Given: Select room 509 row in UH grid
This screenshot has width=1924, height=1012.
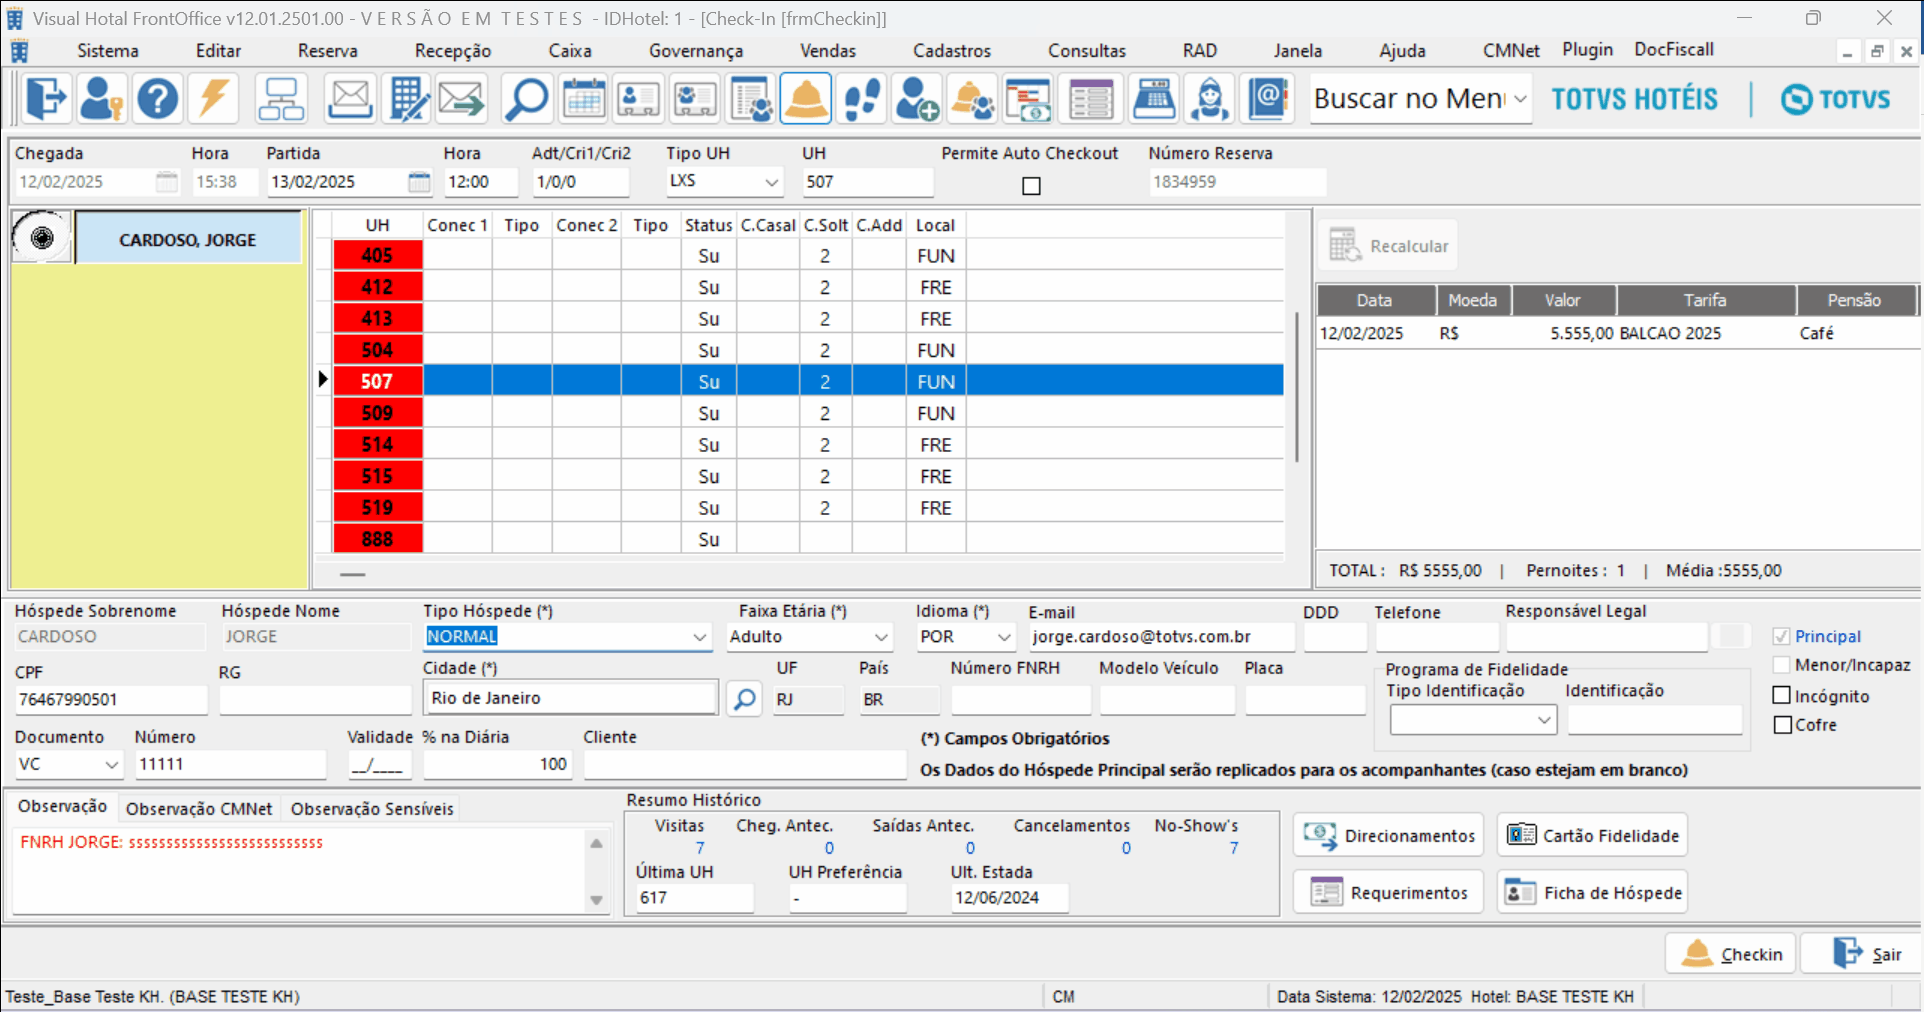Looking at the screenshot, I should point(377,413).
